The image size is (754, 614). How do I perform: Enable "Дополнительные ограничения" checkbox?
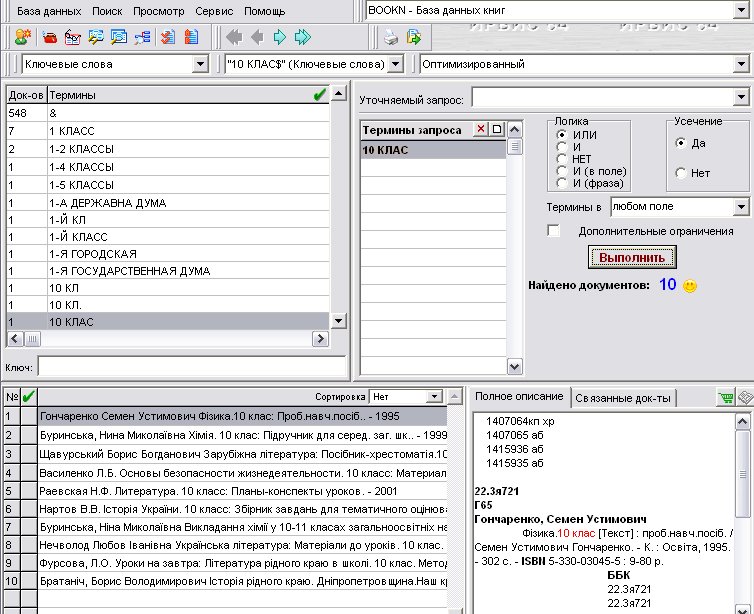[x=553, y=231]
